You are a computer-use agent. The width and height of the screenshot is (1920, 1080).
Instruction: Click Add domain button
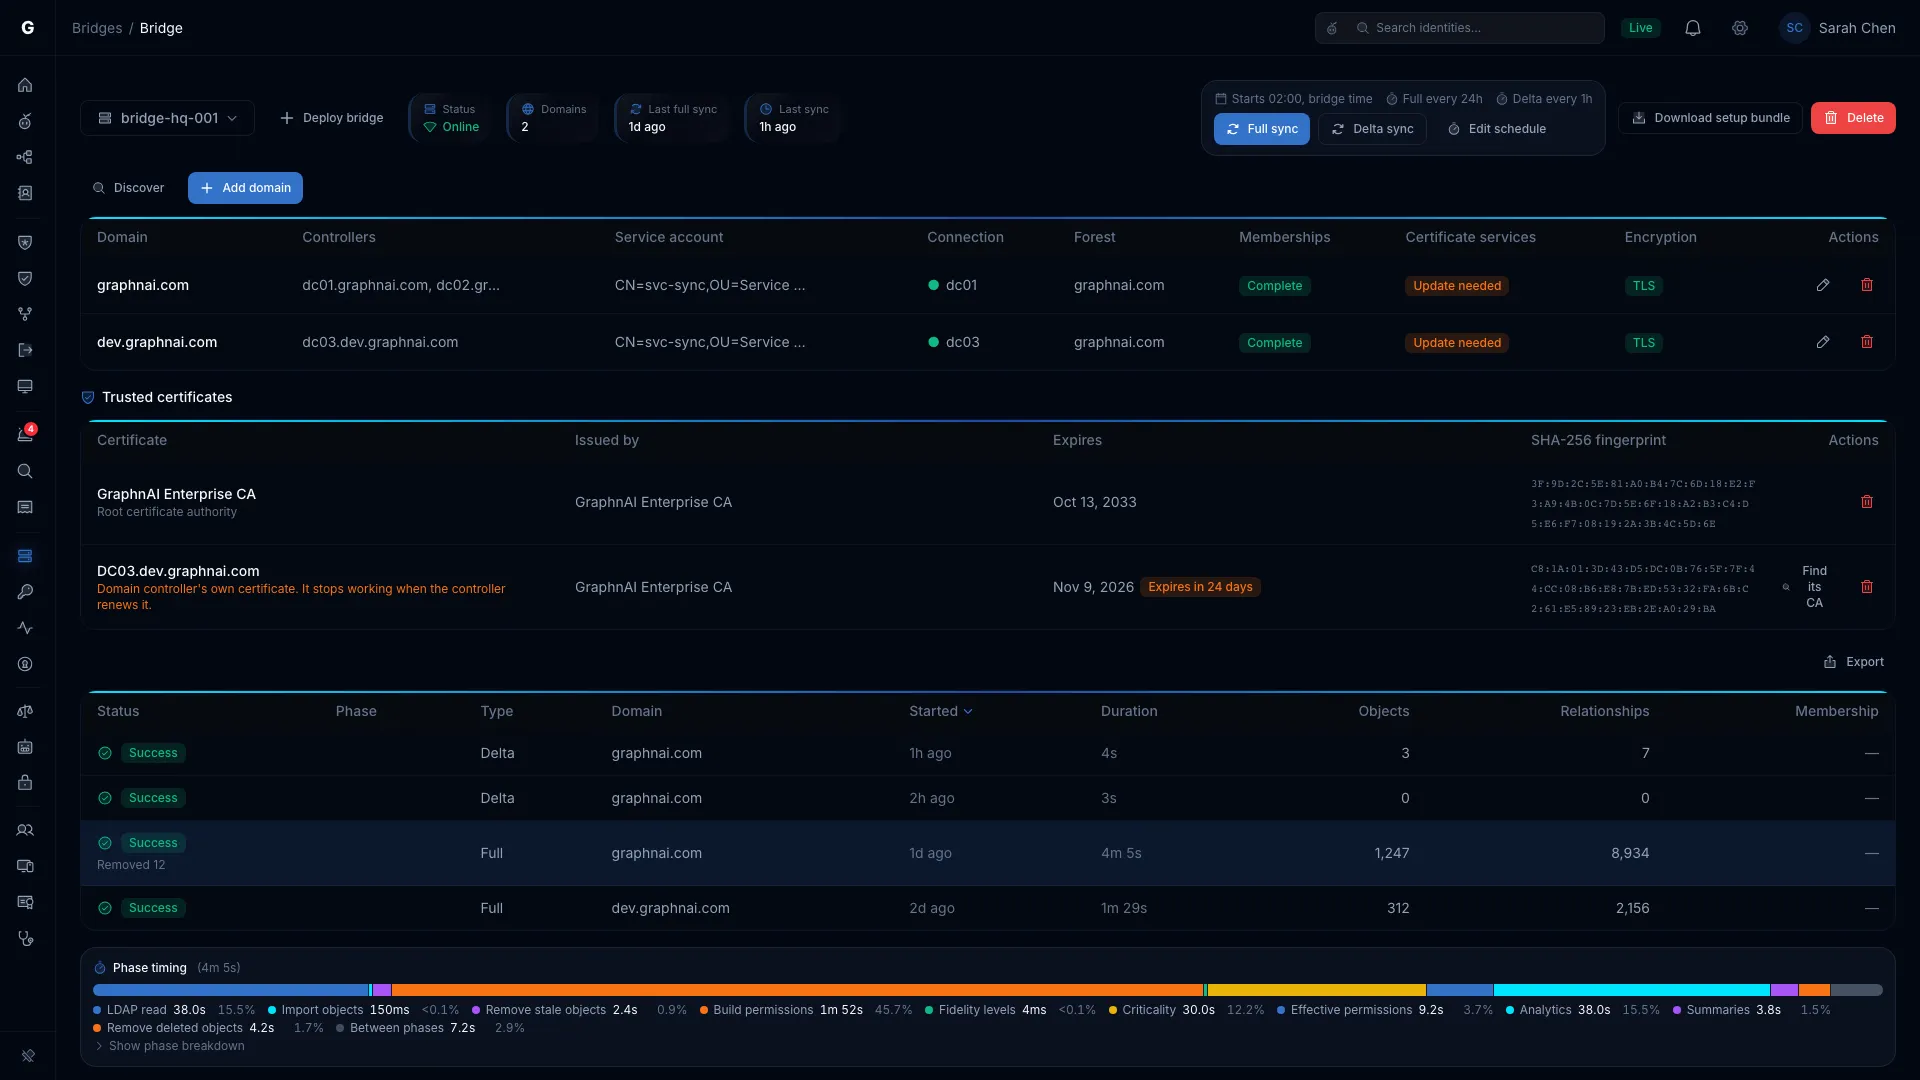pyautogui.click(x=245, y=188)
